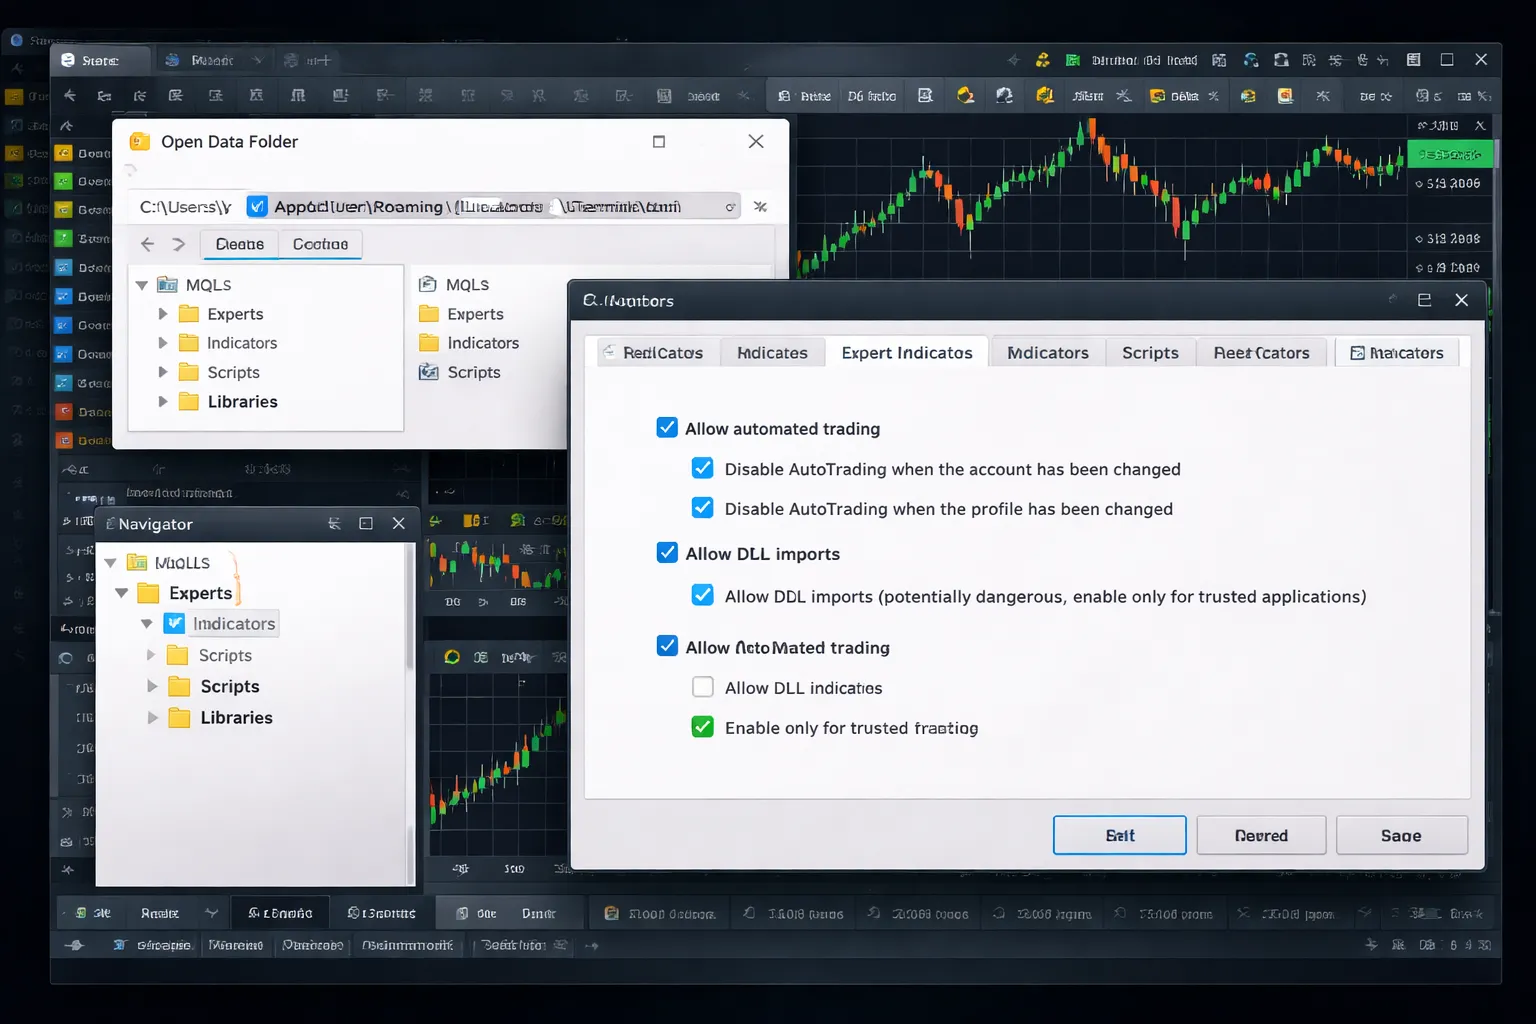Select the Ceohae tab in Open Data Folder
1536x1024 pixels.
(x=320, y=244)
